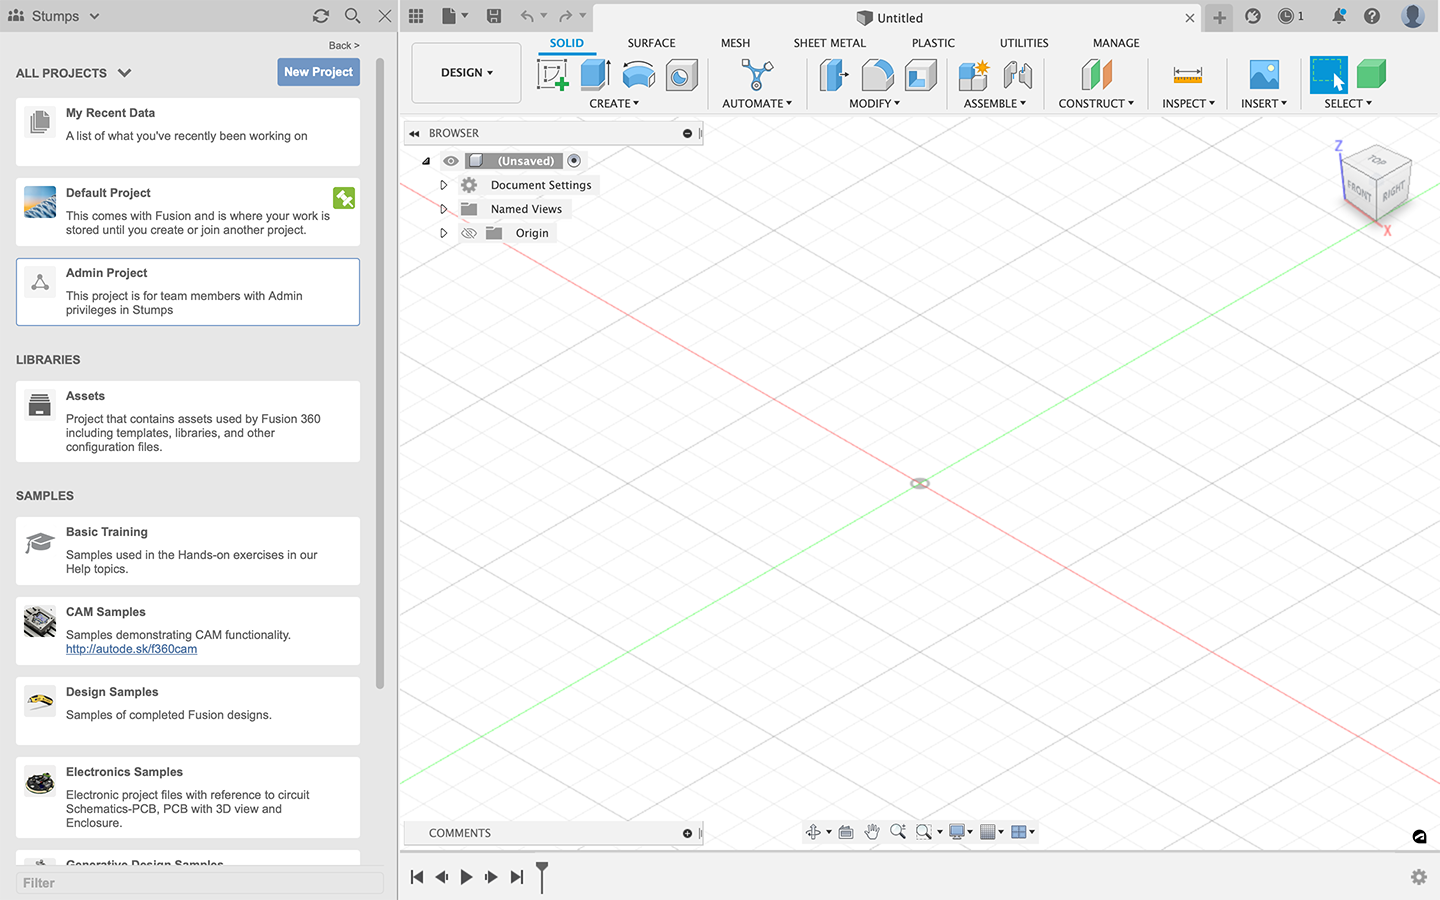Click the Automate fork icon

pos(757,75)
